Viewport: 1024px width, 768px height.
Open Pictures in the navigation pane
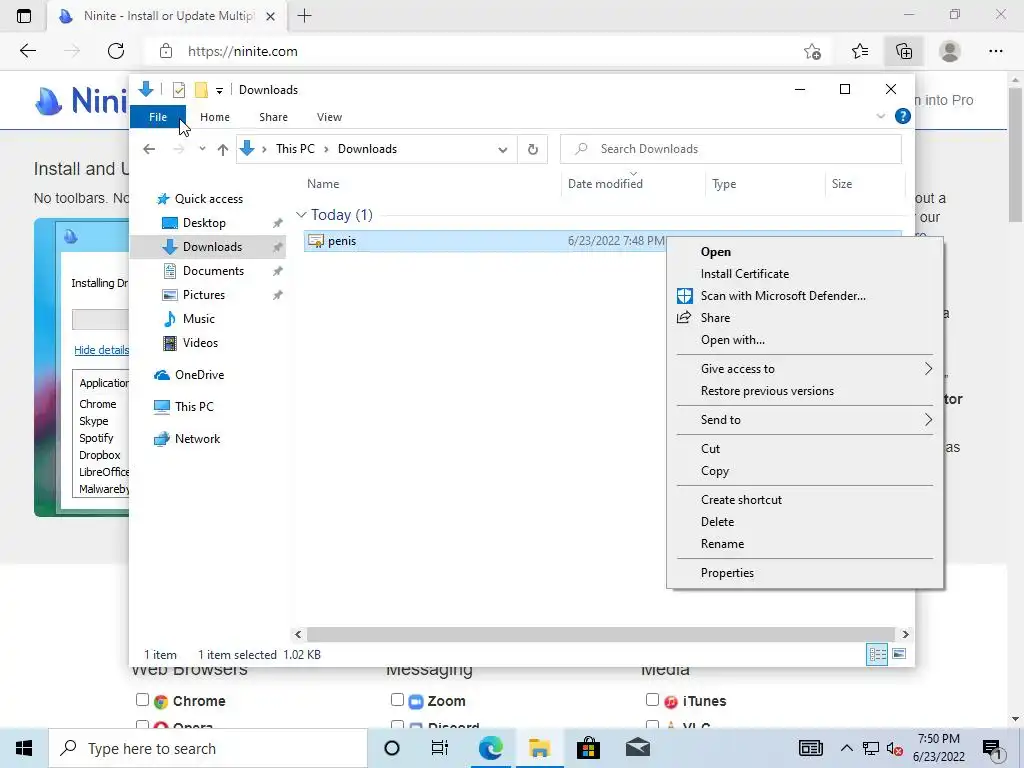203,295
